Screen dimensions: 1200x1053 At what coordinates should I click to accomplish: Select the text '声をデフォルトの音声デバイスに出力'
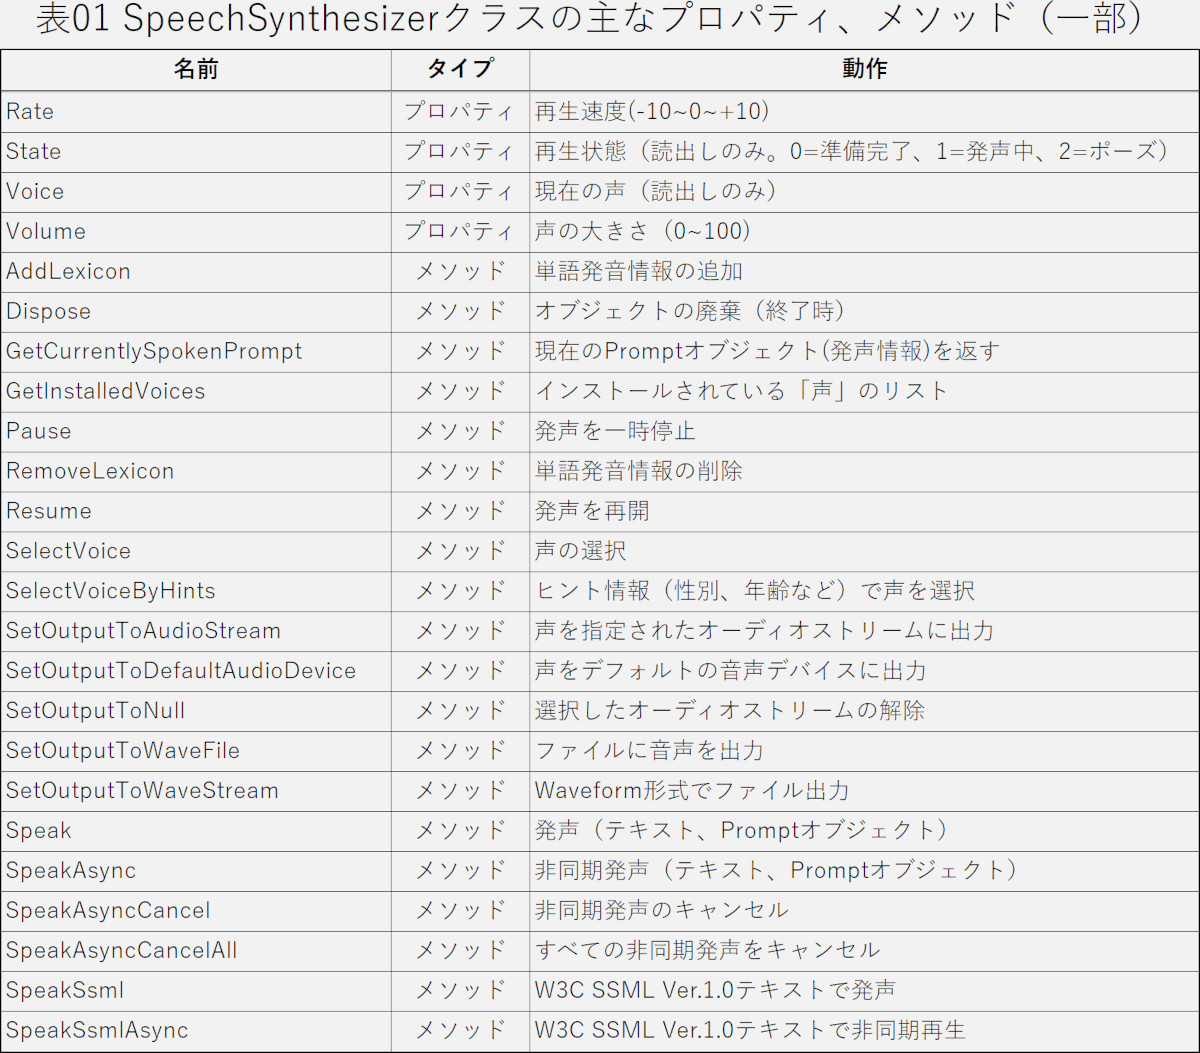pyautogui.click(x=730, y=671)
